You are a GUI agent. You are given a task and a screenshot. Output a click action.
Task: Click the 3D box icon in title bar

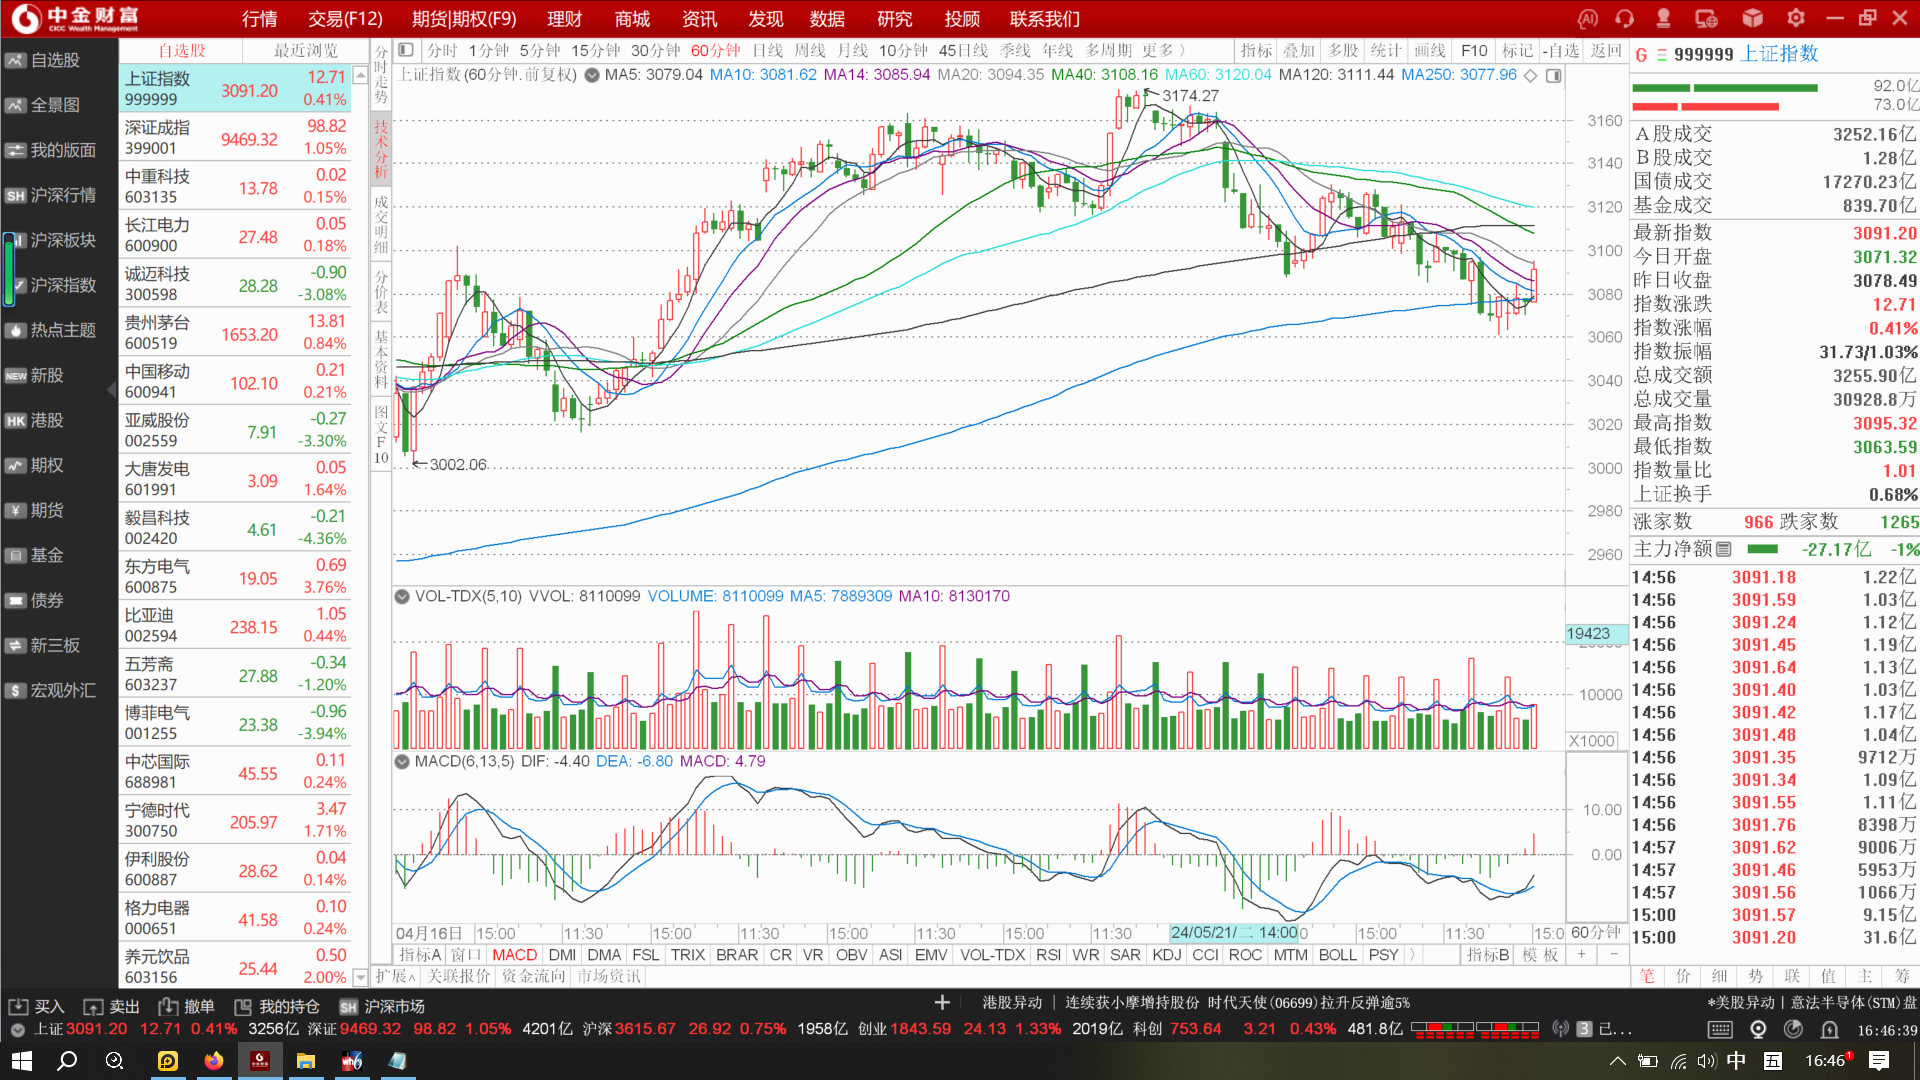(1752, 18)
